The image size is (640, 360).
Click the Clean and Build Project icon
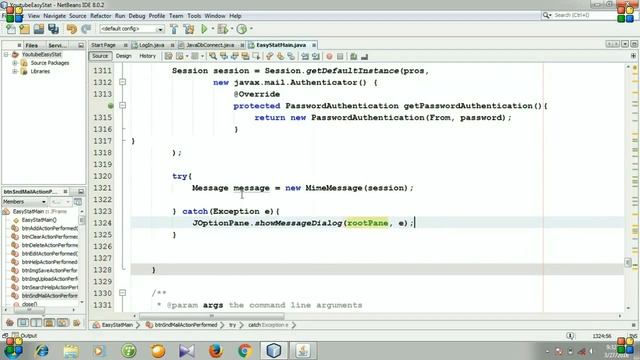[189, 29]
